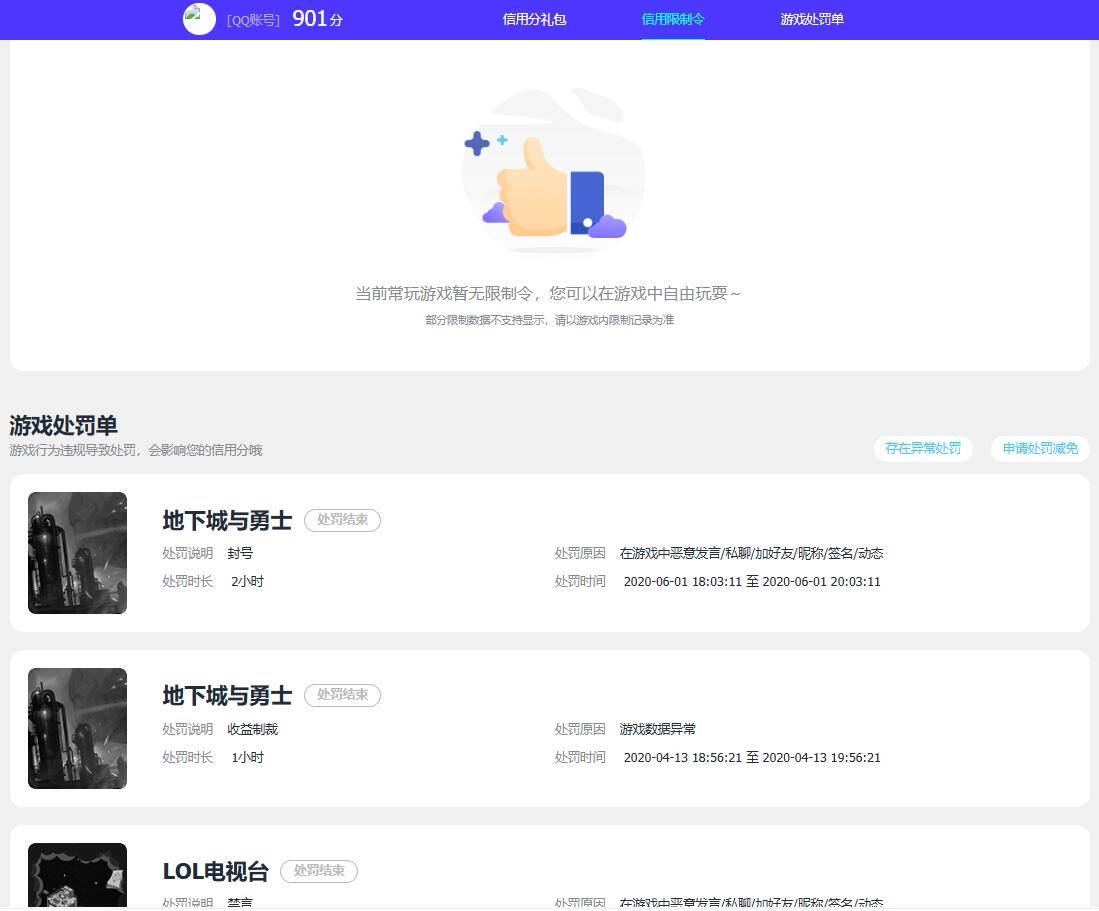Image resolution: width=1099 pixels, height=911 pixels.
Task: Click the 封号 penalty description text
Action: (240, 553)
